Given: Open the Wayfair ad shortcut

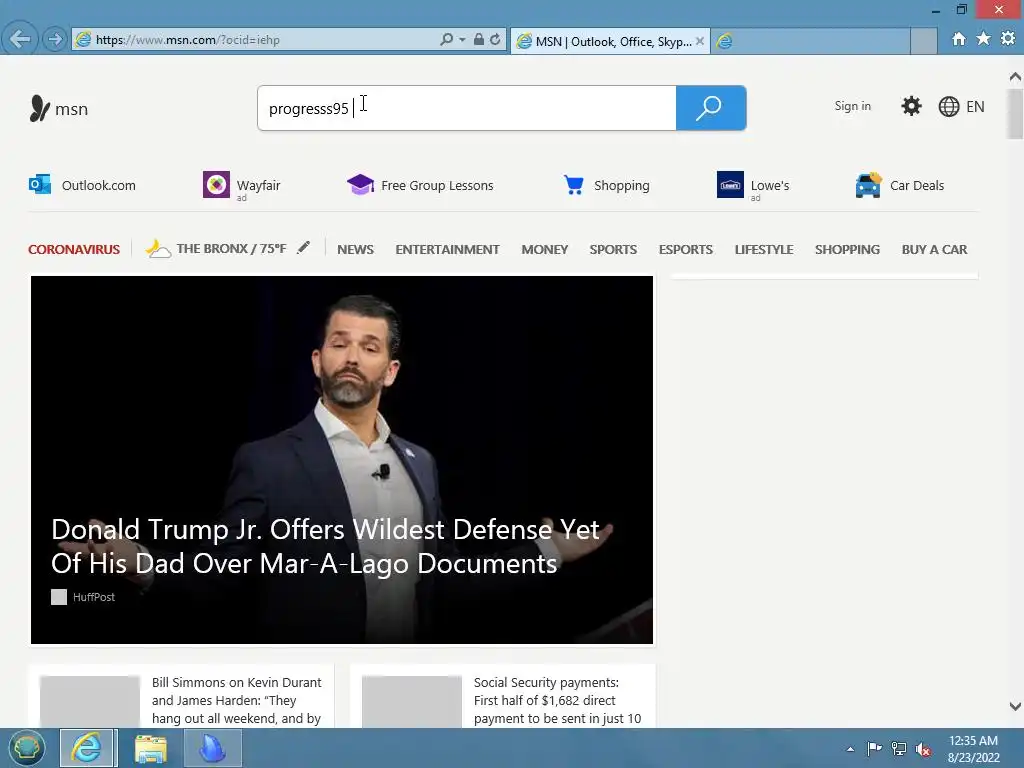Looking at the screenshot, I should 242,185.
